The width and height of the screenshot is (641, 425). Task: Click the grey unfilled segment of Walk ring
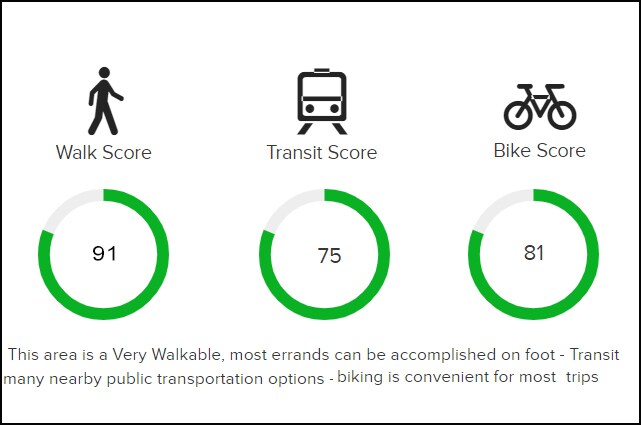pos(62,207)
